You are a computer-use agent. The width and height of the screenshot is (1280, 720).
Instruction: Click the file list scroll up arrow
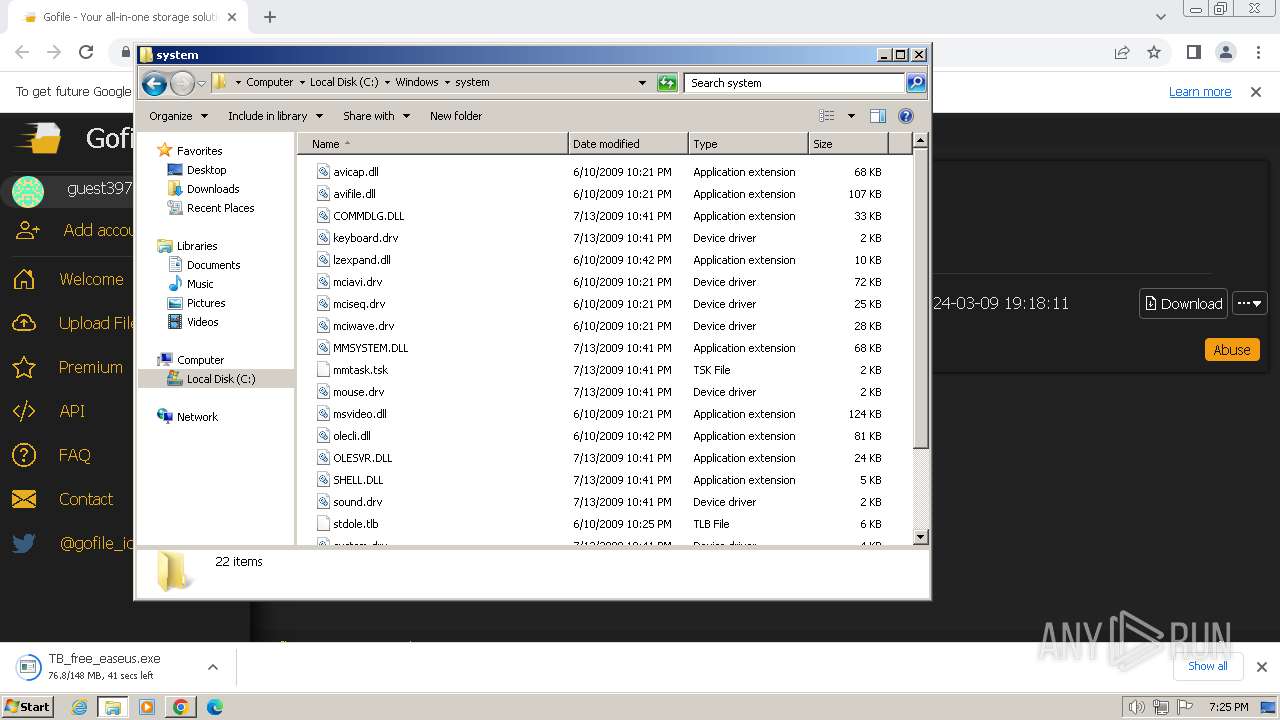click(921, 141)
